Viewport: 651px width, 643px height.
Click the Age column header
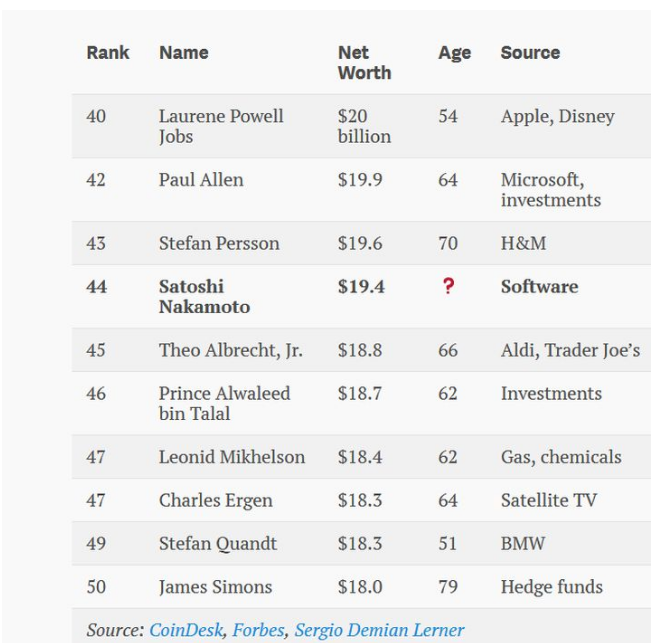point(454,53)
